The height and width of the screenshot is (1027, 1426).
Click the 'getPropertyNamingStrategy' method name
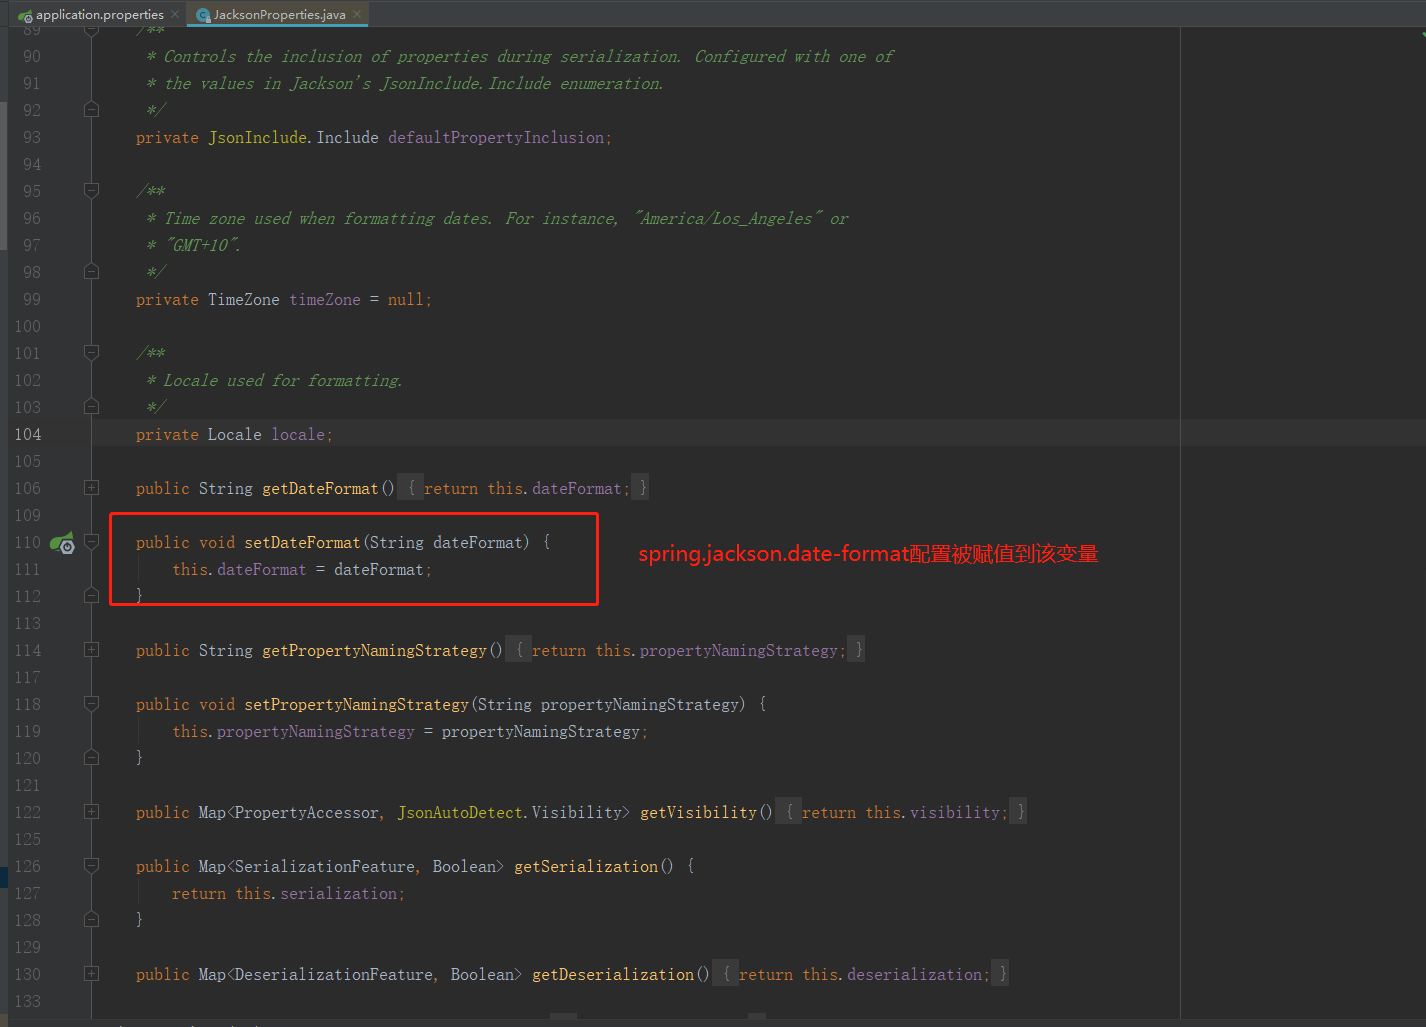coord(374,650)
